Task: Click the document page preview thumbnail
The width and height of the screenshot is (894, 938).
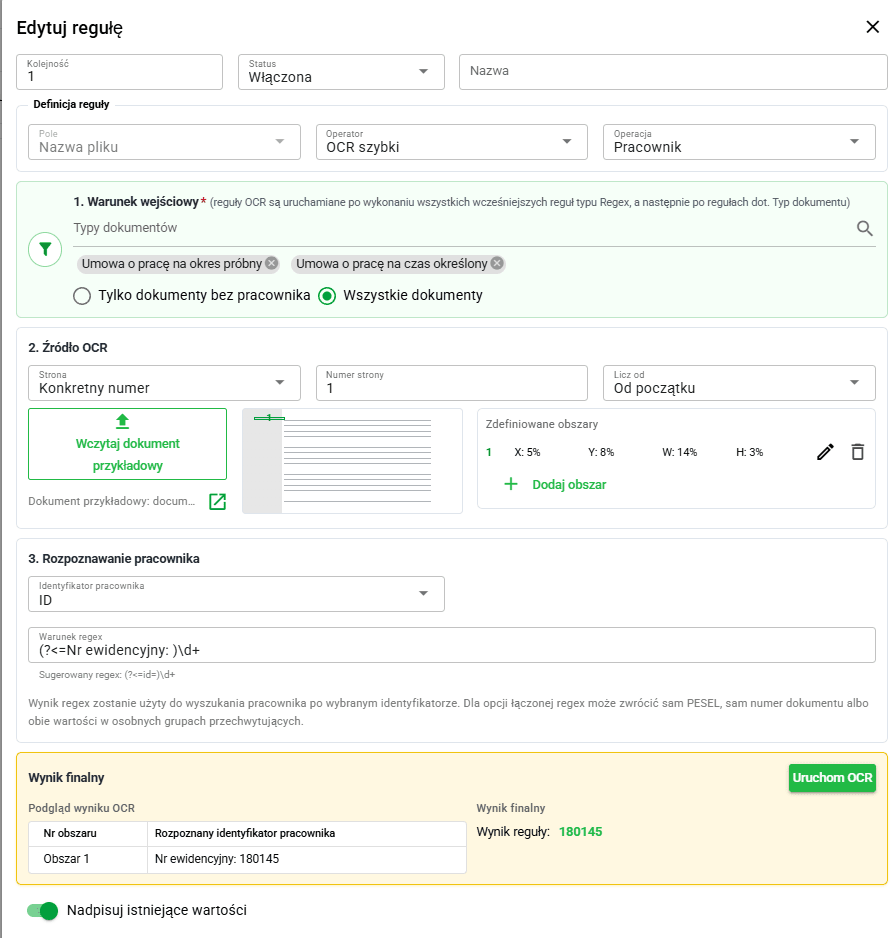Action: tap(352, 461)
